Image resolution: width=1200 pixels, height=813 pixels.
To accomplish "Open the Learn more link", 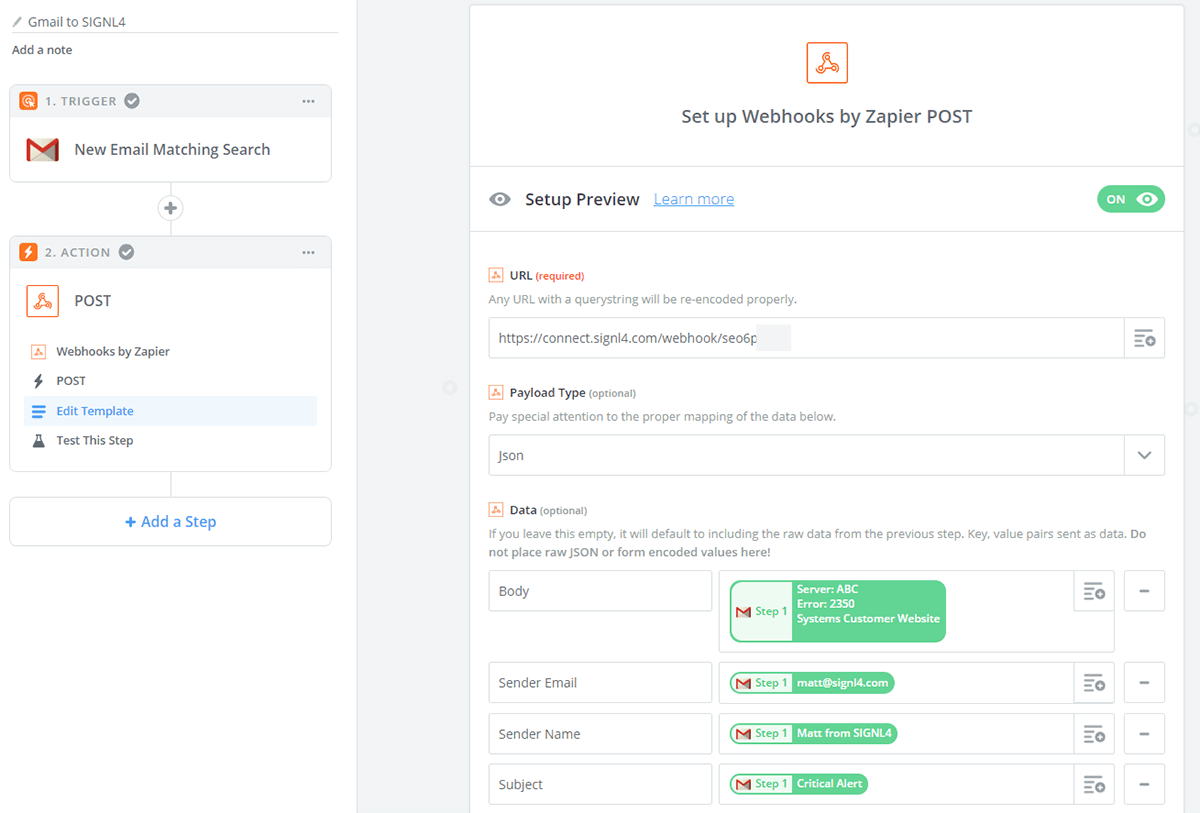I will [x=694, y=199].
